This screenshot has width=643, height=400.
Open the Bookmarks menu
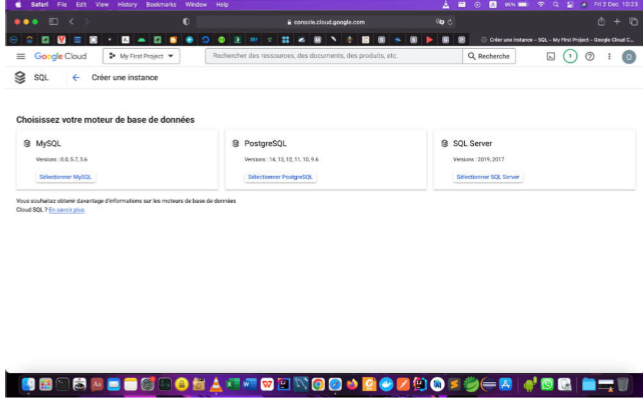[x=161, y=5]
